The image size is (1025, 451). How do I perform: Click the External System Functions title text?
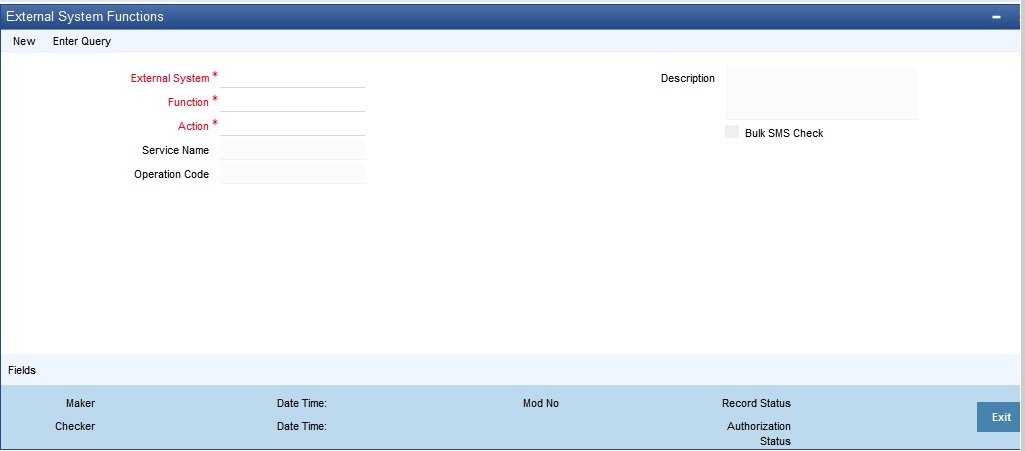[x=85, y=16]
